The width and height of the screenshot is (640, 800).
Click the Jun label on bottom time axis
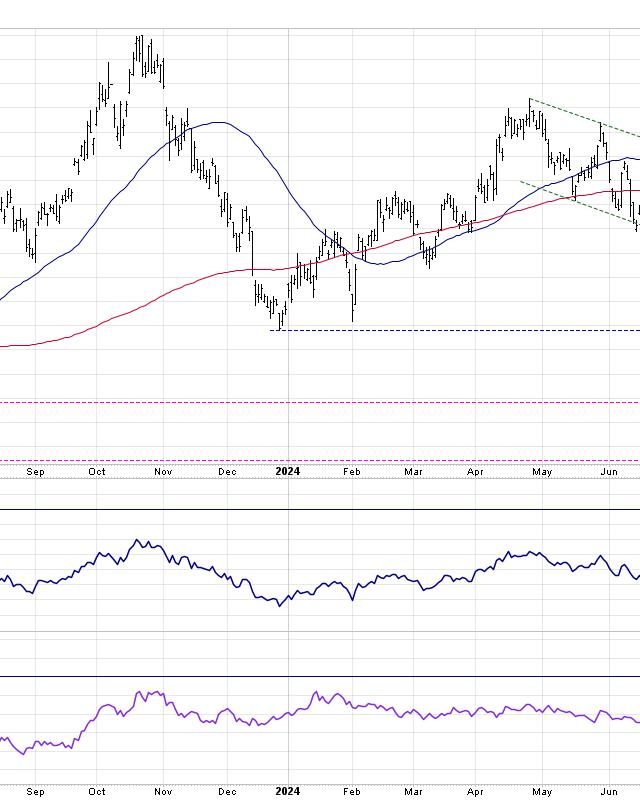(x=607, y=792)
